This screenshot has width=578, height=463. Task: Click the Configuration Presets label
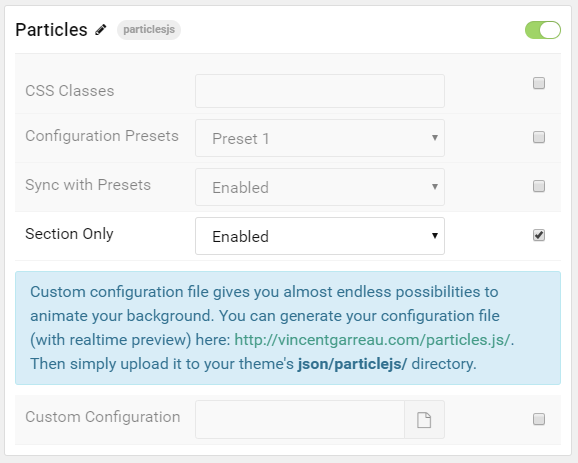(102, 136)
